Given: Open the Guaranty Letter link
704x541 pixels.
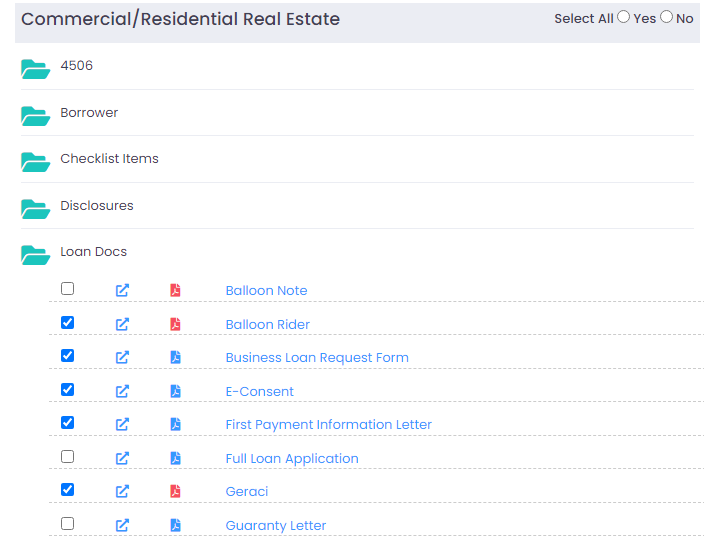Looking at the screenshot, I should coord(276,525).
